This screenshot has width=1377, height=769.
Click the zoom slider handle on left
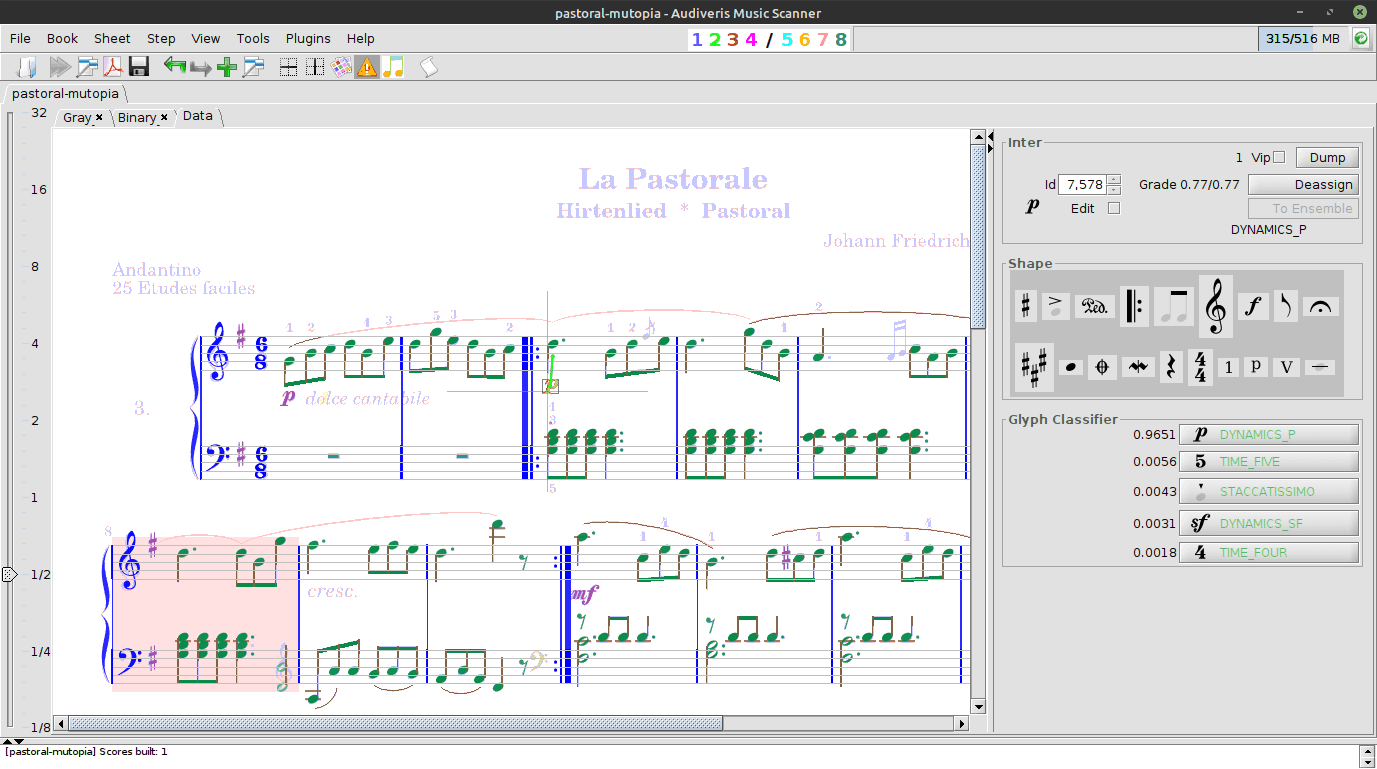(9, 574)
